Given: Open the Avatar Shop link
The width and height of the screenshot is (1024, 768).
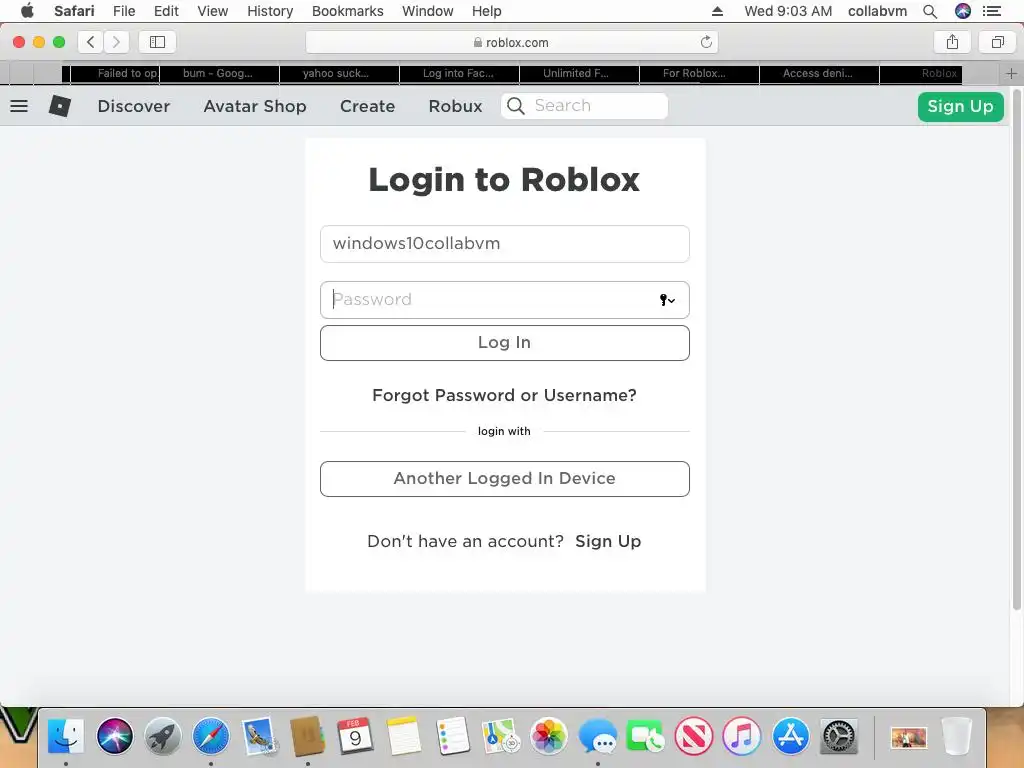Looking at the screenshot, I should pos(255,106).
